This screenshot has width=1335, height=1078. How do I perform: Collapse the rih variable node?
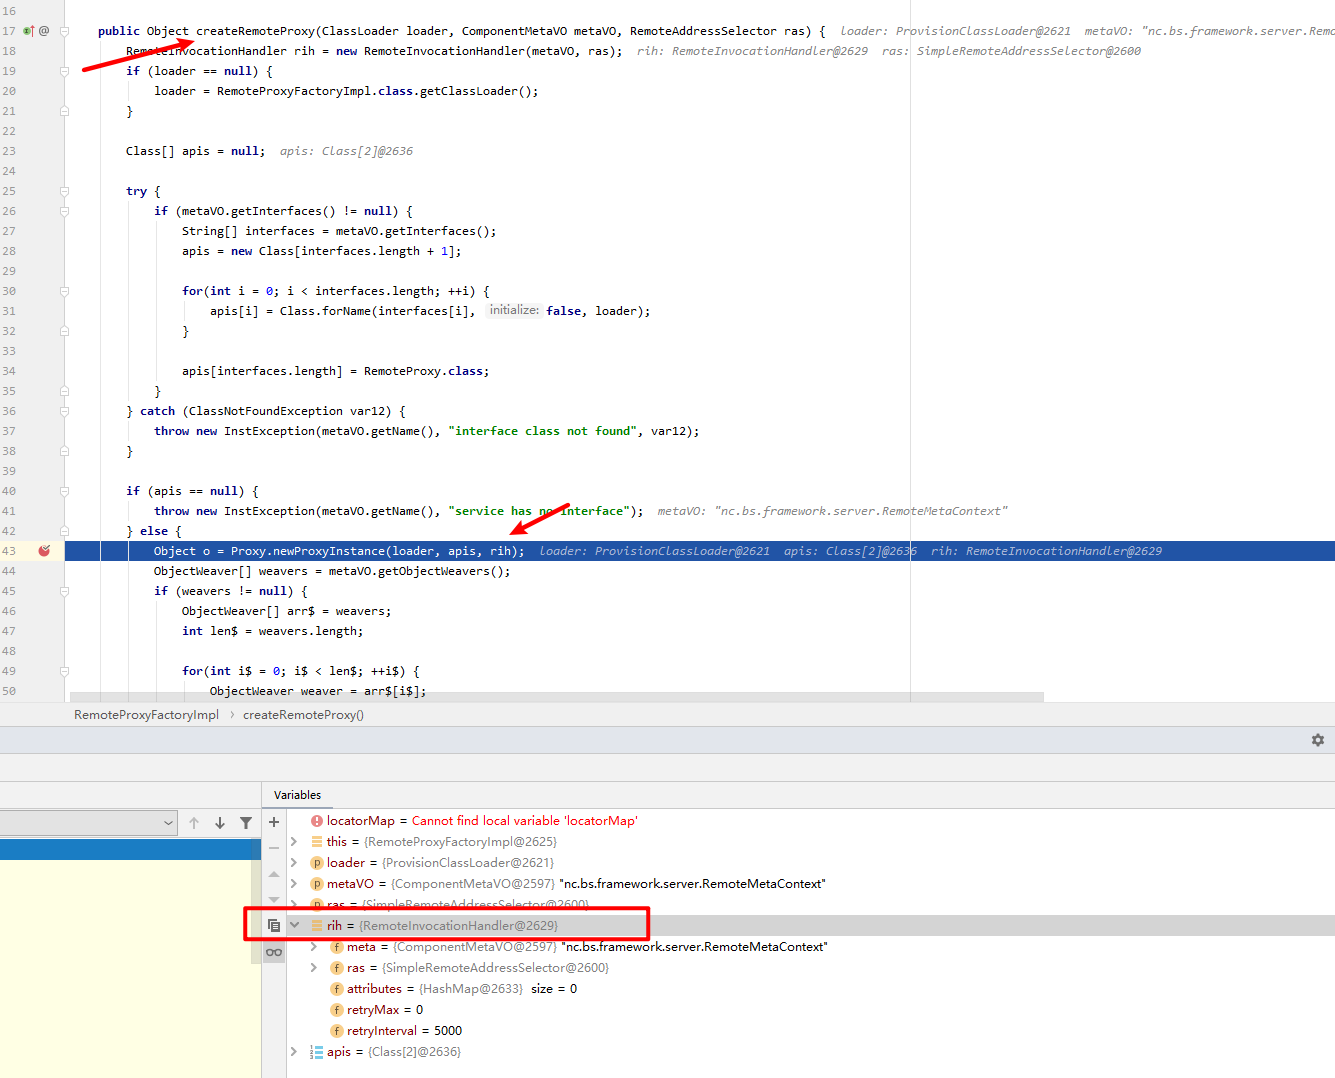[295, 926]
